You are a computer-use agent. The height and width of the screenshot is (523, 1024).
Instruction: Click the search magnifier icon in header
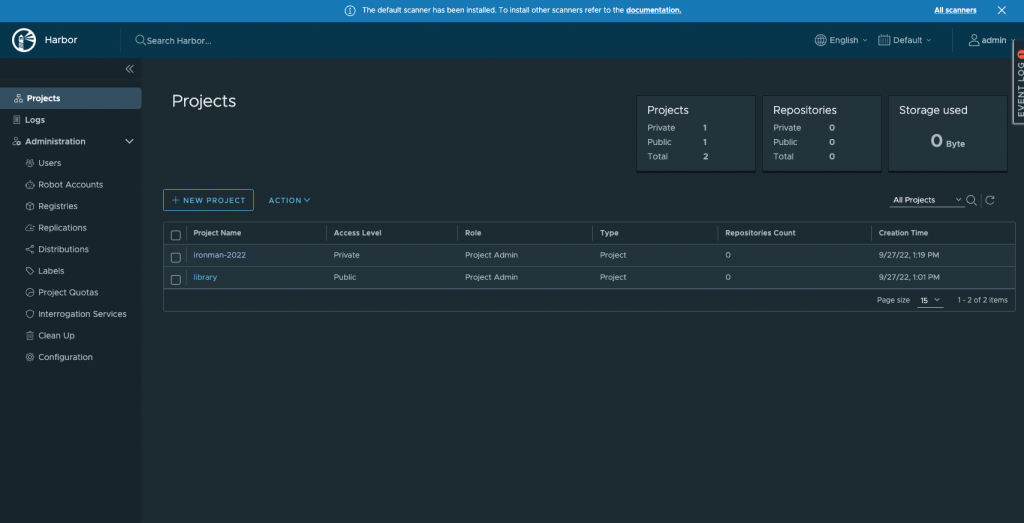pyautogui.click(x=140, y=40)
